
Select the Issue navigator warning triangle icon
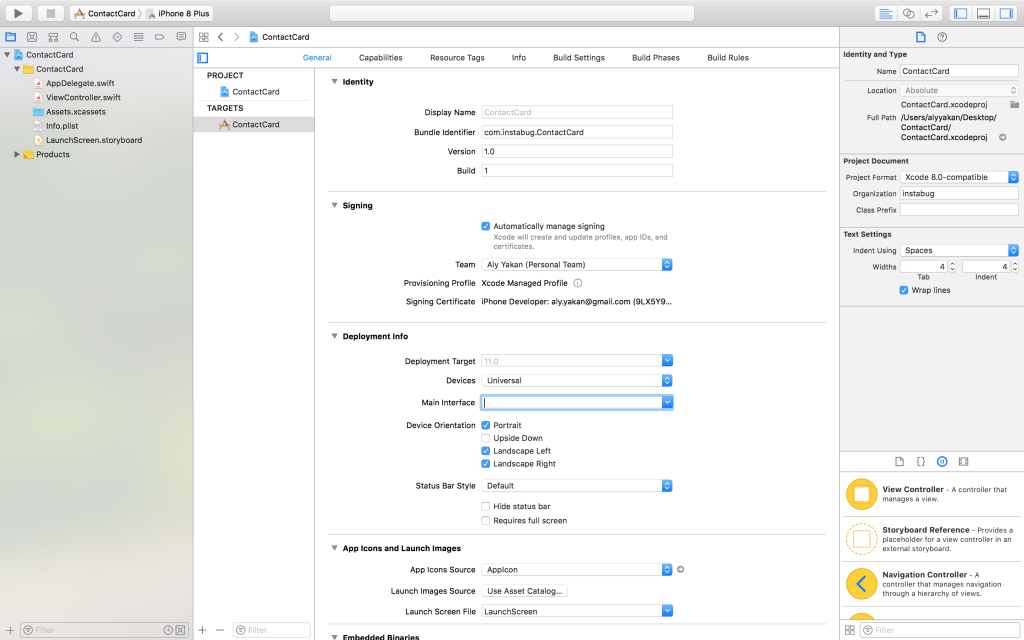(x=93, y=36)
